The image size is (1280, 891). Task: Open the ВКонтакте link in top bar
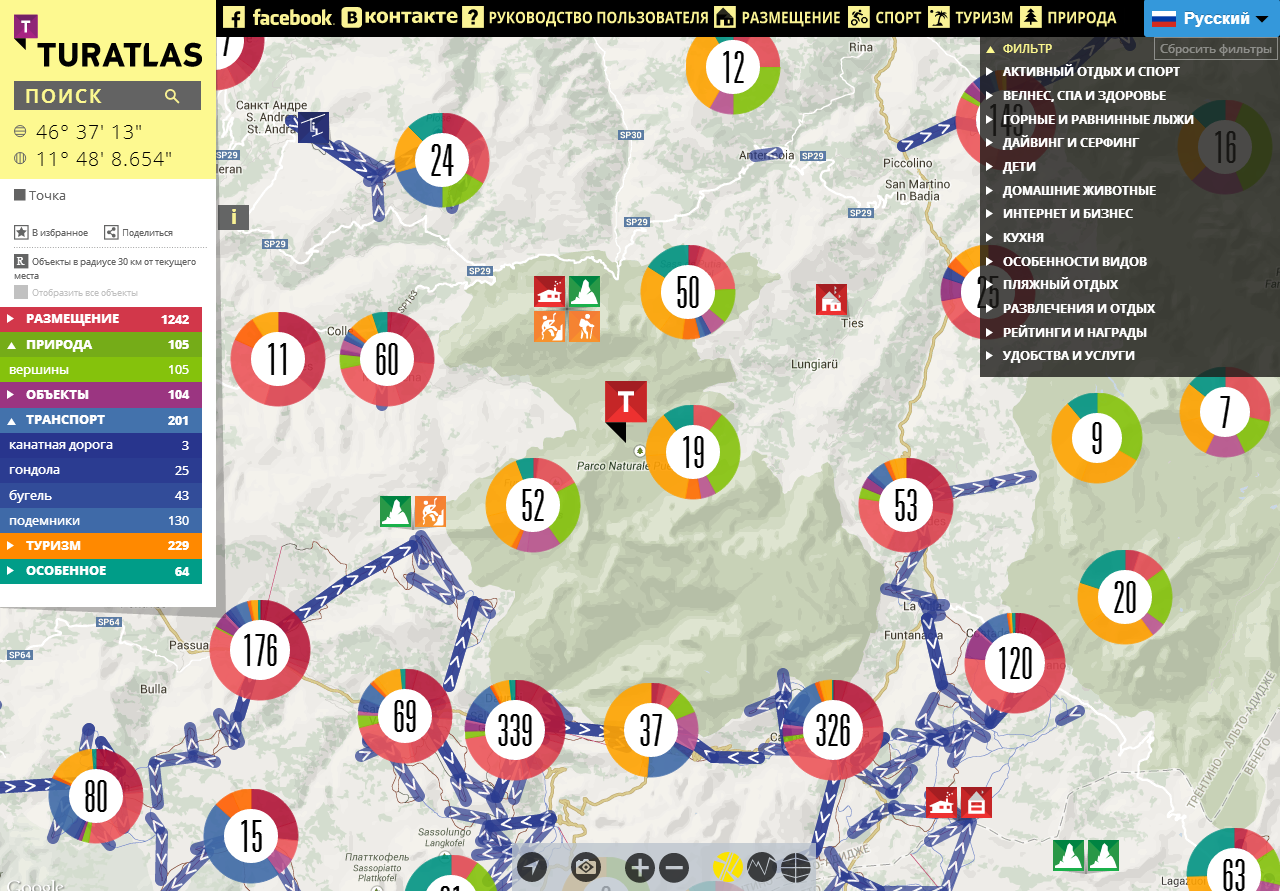click(400, 17)
